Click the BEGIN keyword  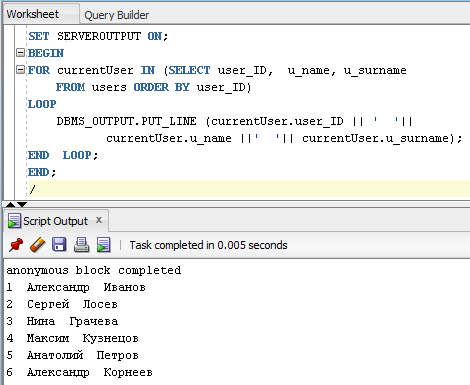coord(46,53)
